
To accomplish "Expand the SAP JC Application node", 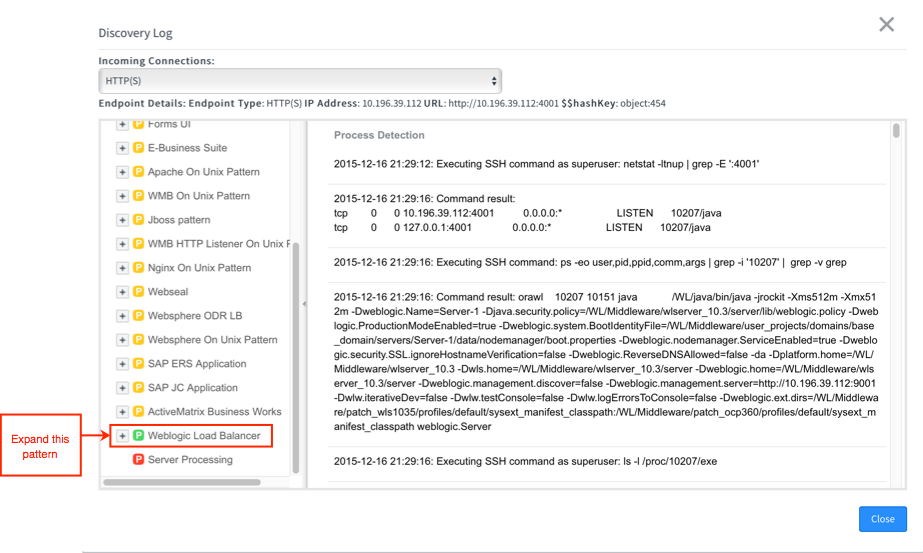I will coord(122,388).
